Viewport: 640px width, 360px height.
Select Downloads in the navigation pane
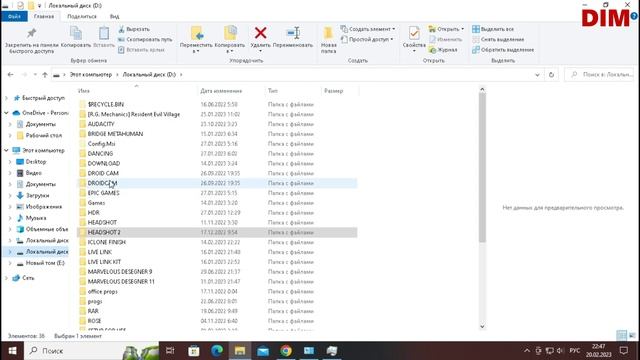tap(37, 196)
